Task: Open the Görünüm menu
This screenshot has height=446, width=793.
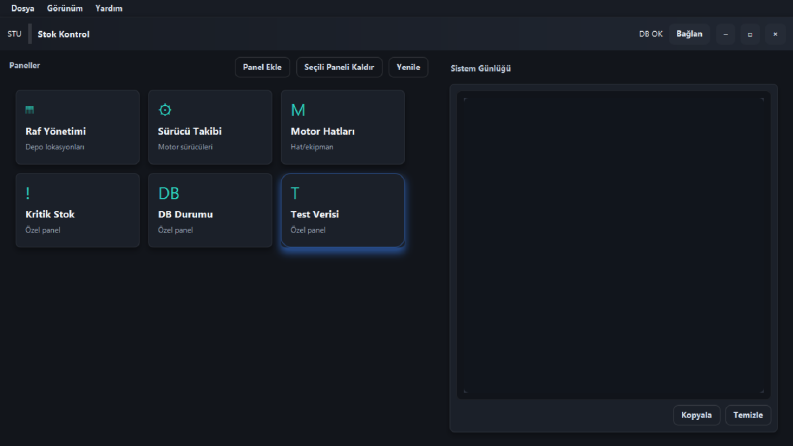Action: coord(65,9)
